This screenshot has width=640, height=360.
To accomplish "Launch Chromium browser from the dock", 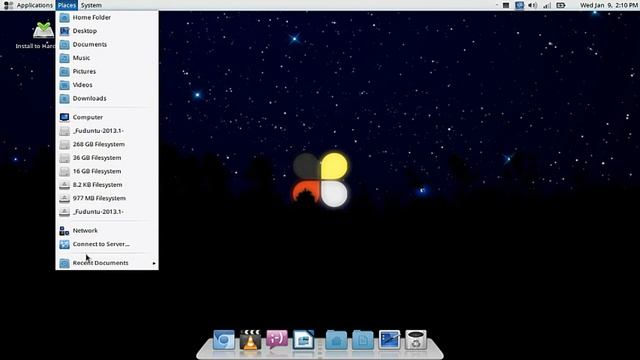I will point(224,340).
